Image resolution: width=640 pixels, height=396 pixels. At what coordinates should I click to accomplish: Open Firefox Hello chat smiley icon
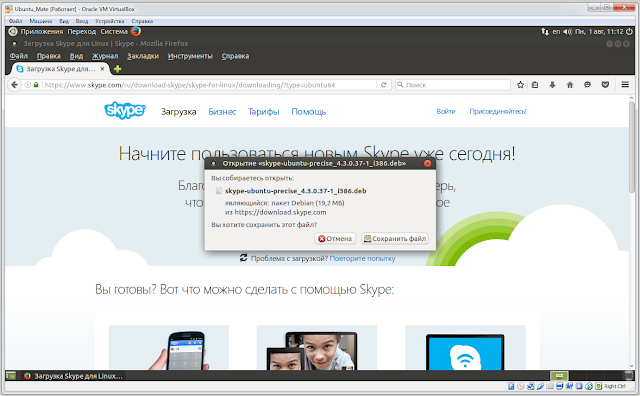[x=587, y=85]
